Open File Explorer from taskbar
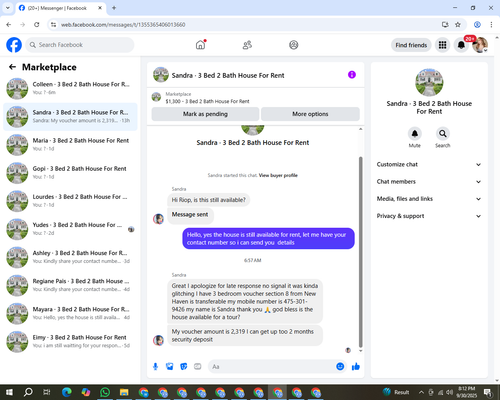500x400 pixels. coord(124,392)
